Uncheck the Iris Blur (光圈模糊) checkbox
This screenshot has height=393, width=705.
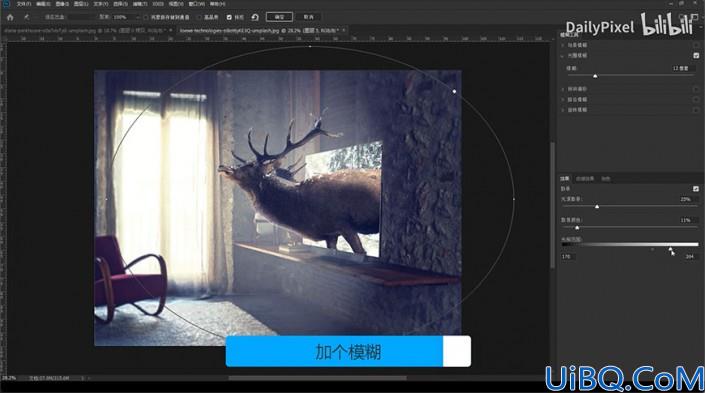[x=696, y=55]
